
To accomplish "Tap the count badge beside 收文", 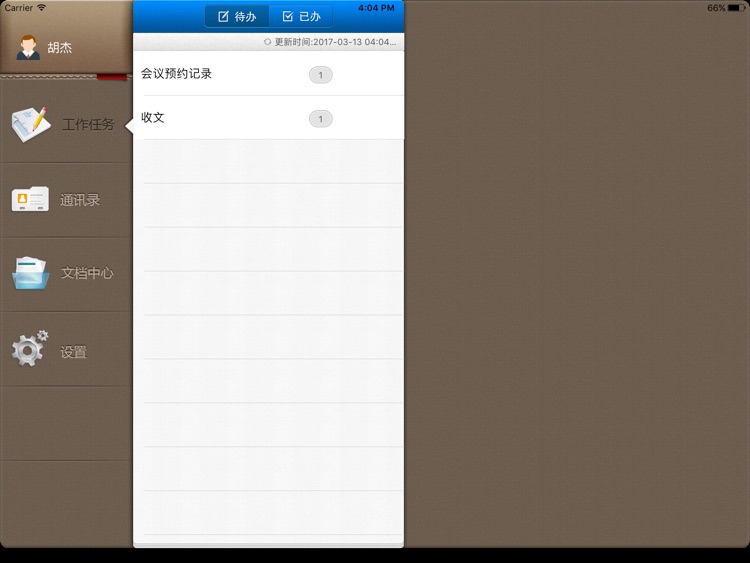I will 320,119.
